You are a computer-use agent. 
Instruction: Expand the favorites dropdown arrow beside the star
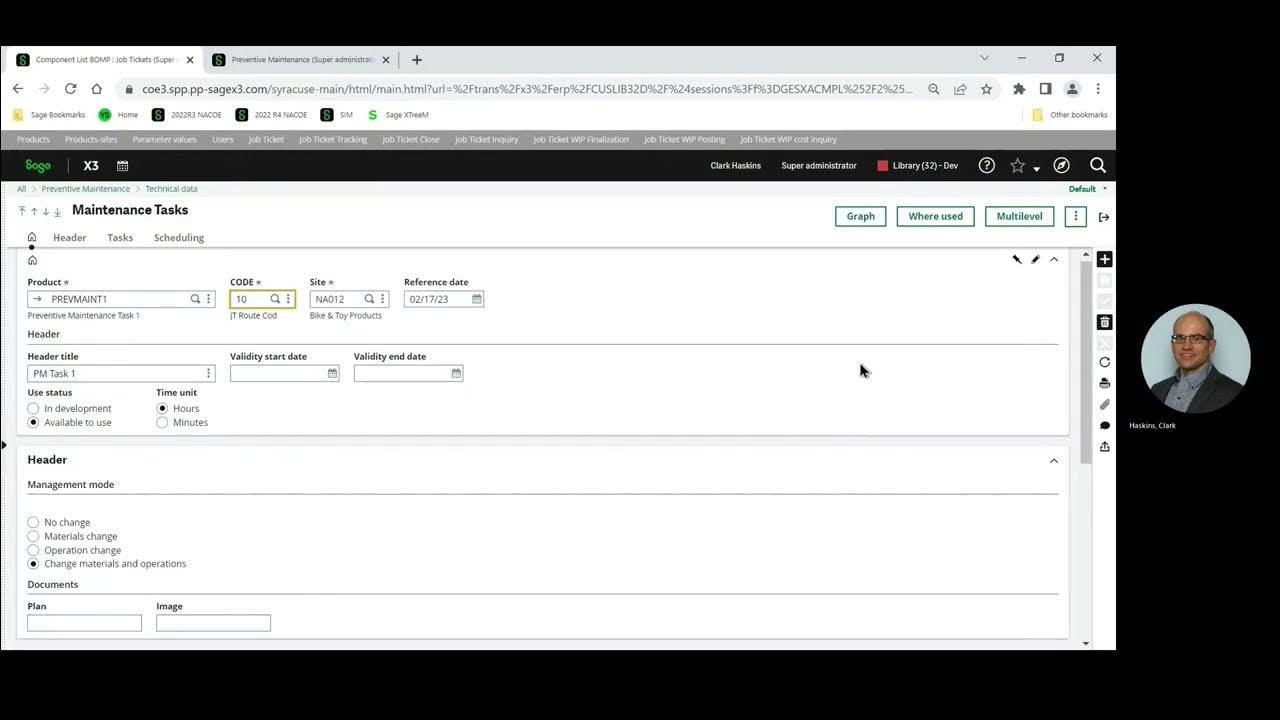[1037, 168]
